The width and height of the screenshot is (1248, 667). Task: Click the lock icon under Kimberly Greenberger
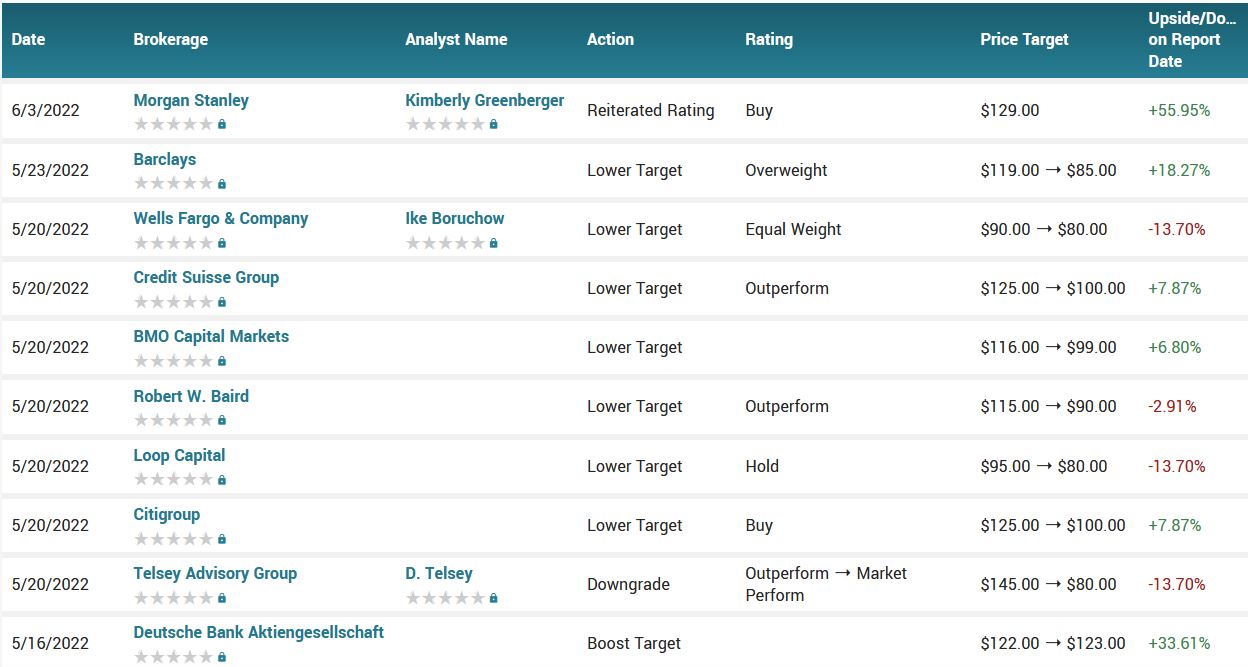point(494,125)
